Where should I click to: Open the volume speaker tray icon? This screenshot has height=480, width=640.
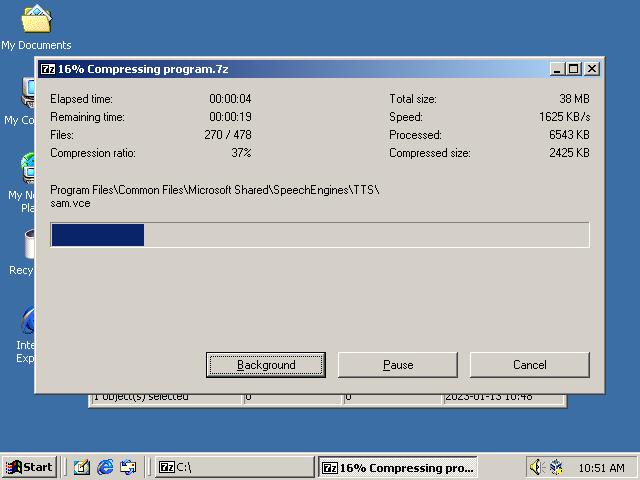pos(536,467)
